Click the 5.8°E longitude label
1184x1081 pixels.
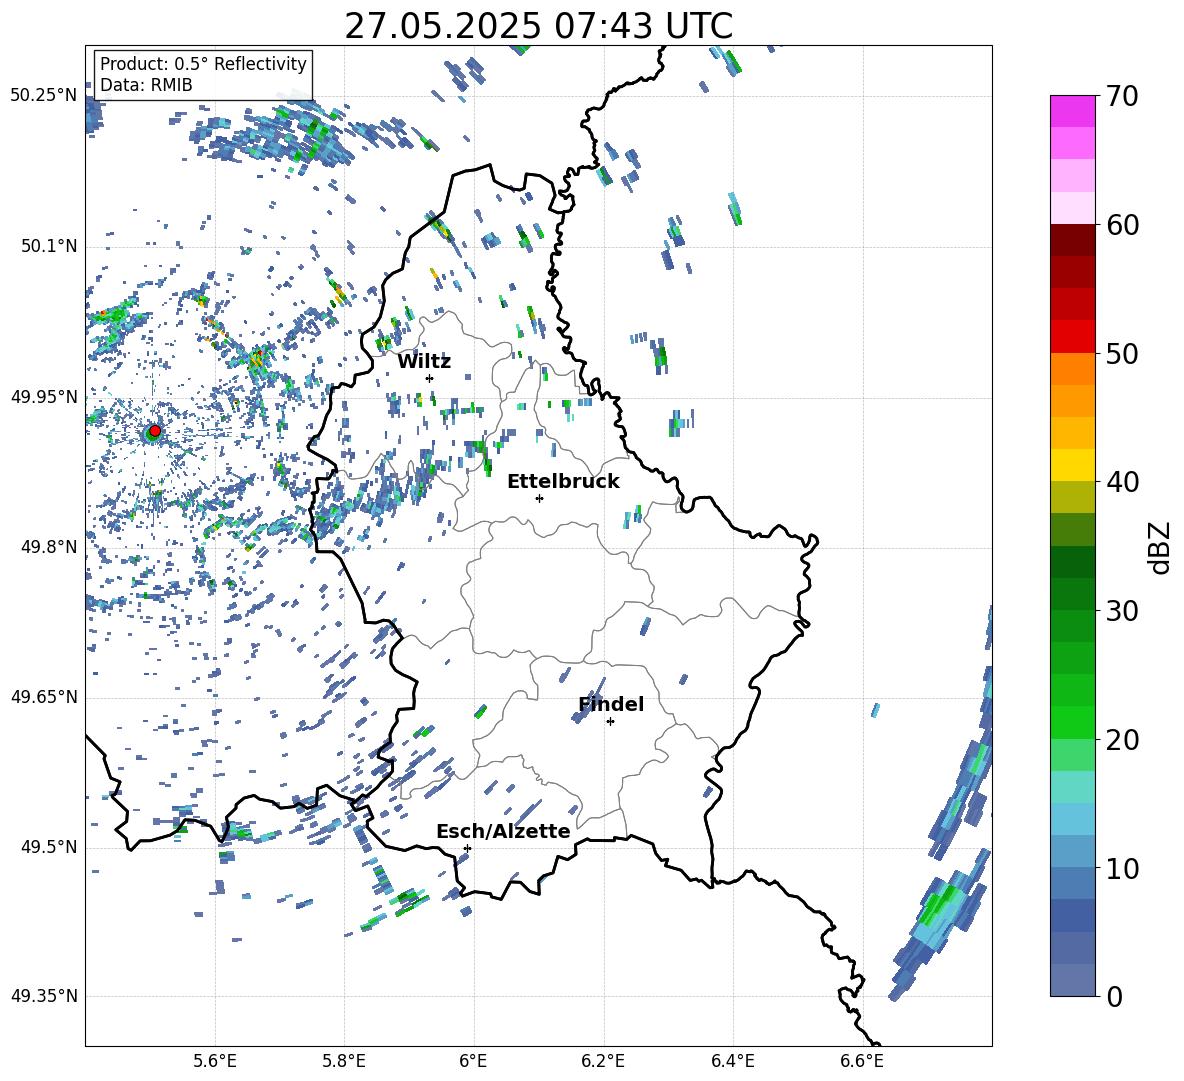[344, 1061]
